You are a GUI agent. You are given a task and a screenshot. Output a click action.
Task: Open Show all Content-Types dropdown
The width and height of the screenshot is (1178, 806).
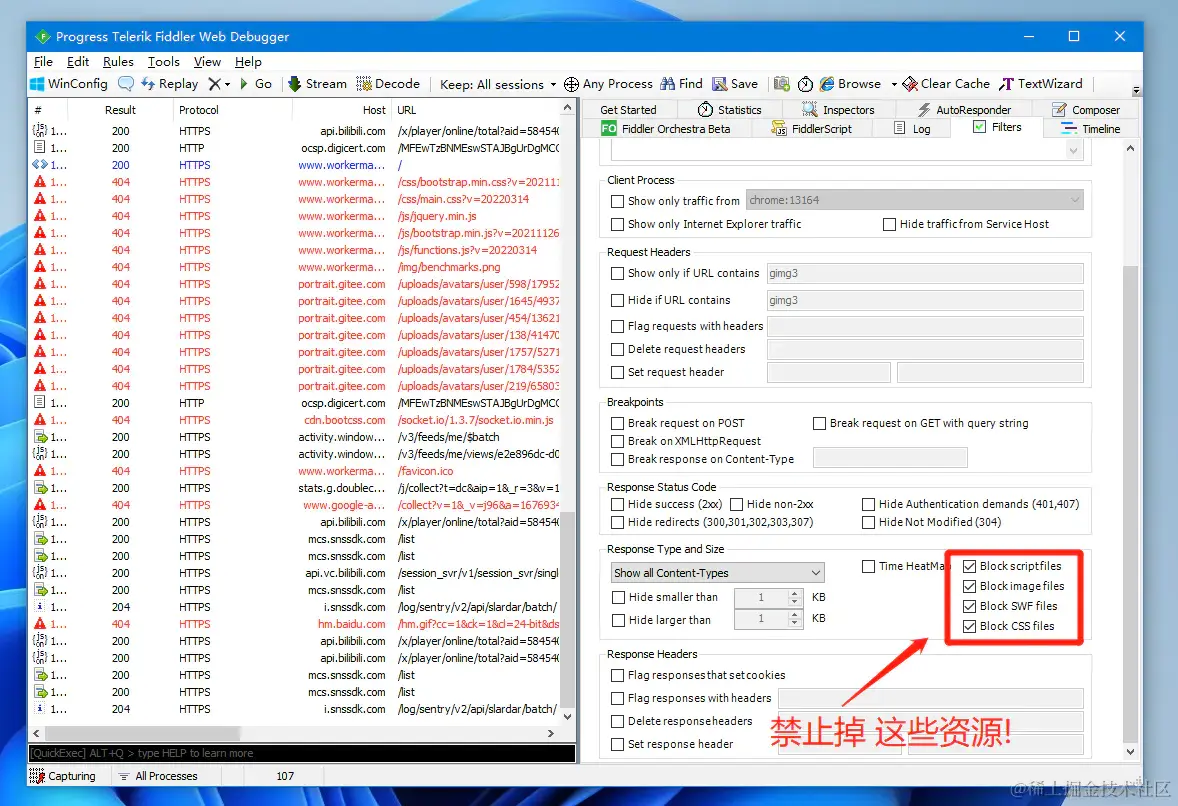click(x=717, y=573)
